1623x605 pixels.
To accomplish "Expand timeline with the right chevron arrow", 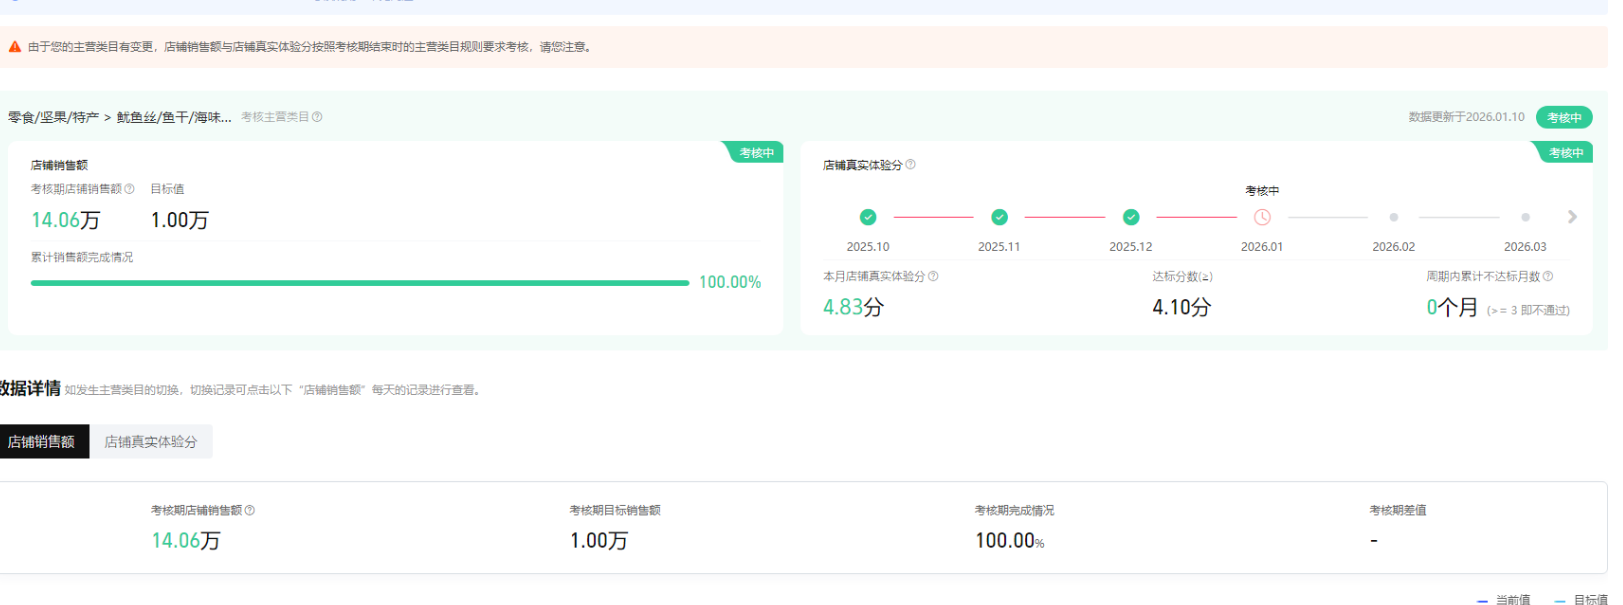I will click(x=1572, y=217).
